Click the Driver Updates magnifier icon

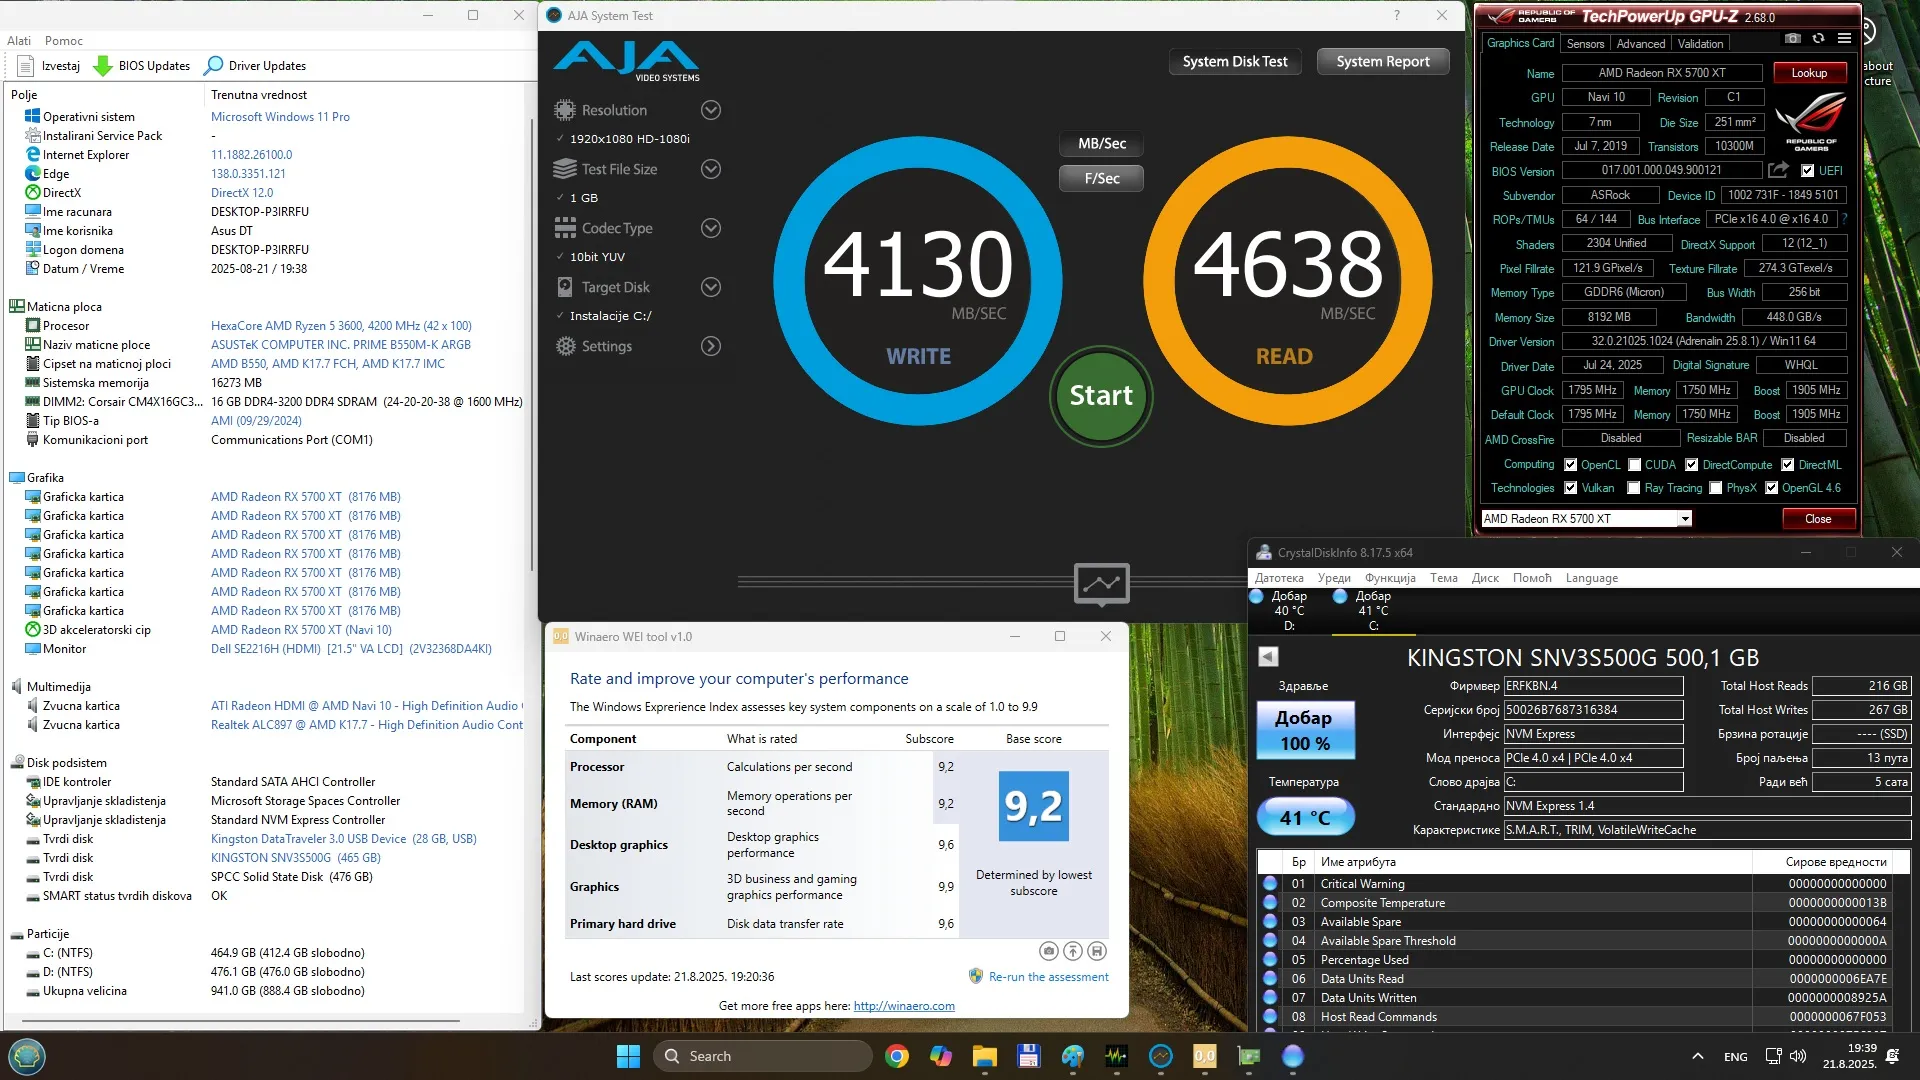(213, 66)
